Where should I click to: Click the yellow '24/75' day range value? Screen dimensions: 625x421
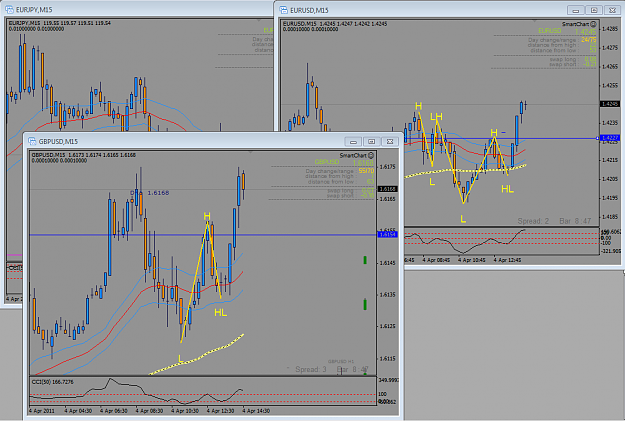589,40
